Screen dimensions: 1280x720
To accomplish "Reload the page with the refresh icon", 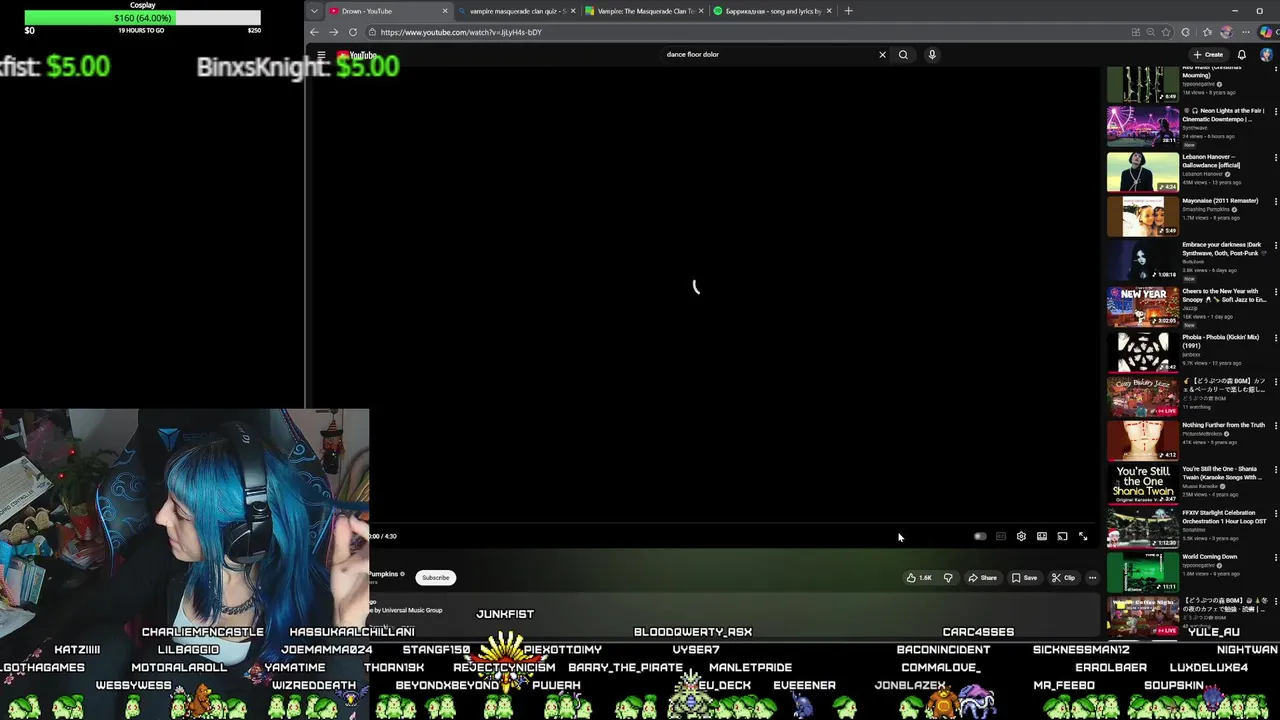I will [x=353, y=32].
